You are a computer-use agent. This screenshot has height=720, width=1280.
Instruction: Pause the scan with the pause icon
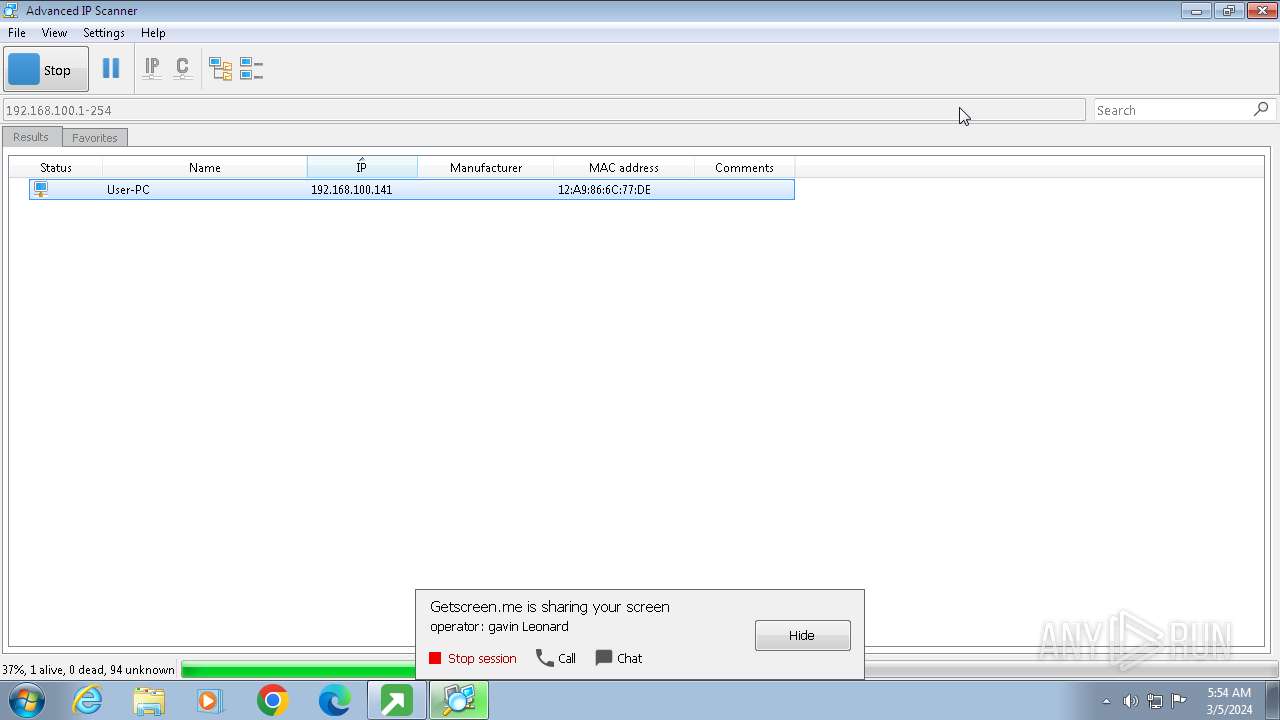(x=111, y=69)
